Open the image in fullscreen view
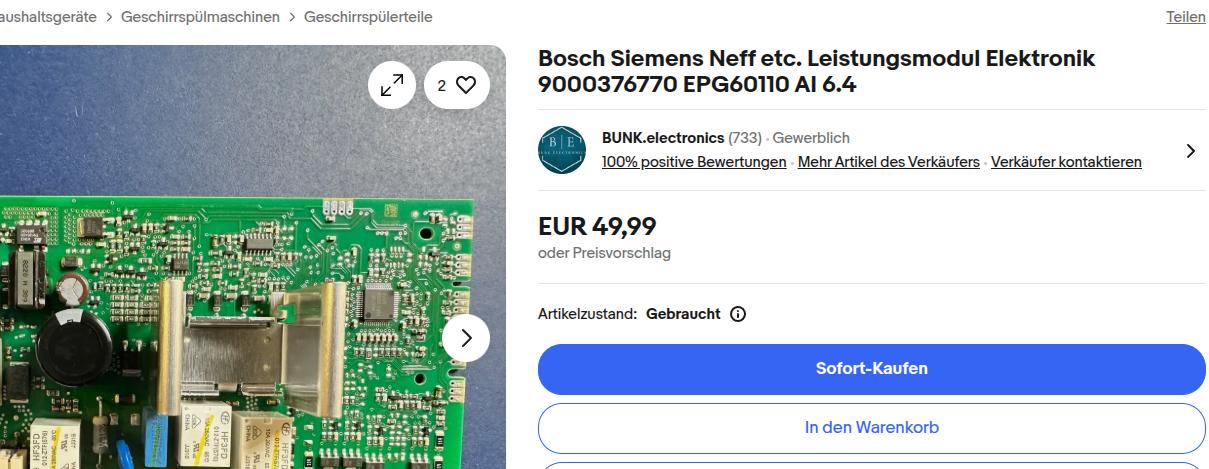1209x469 pixels. 392,85
